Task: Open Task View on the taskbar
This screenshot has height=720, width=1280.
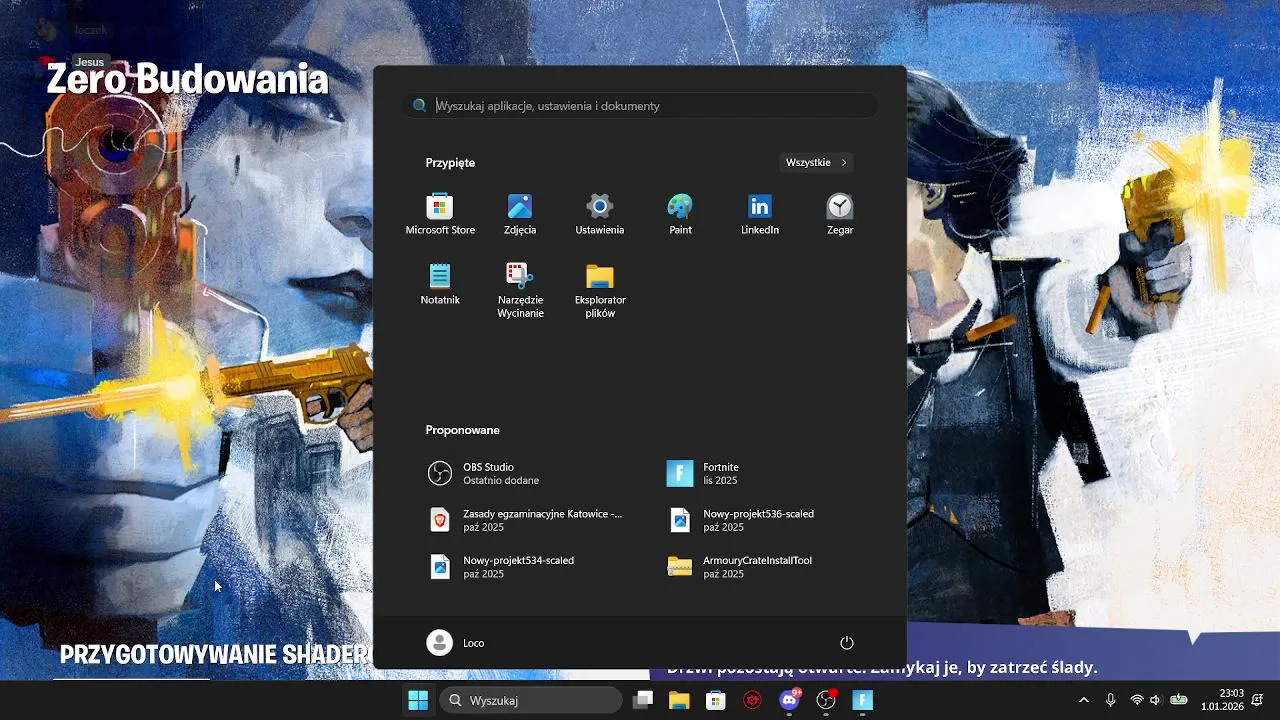Action: 643,700
